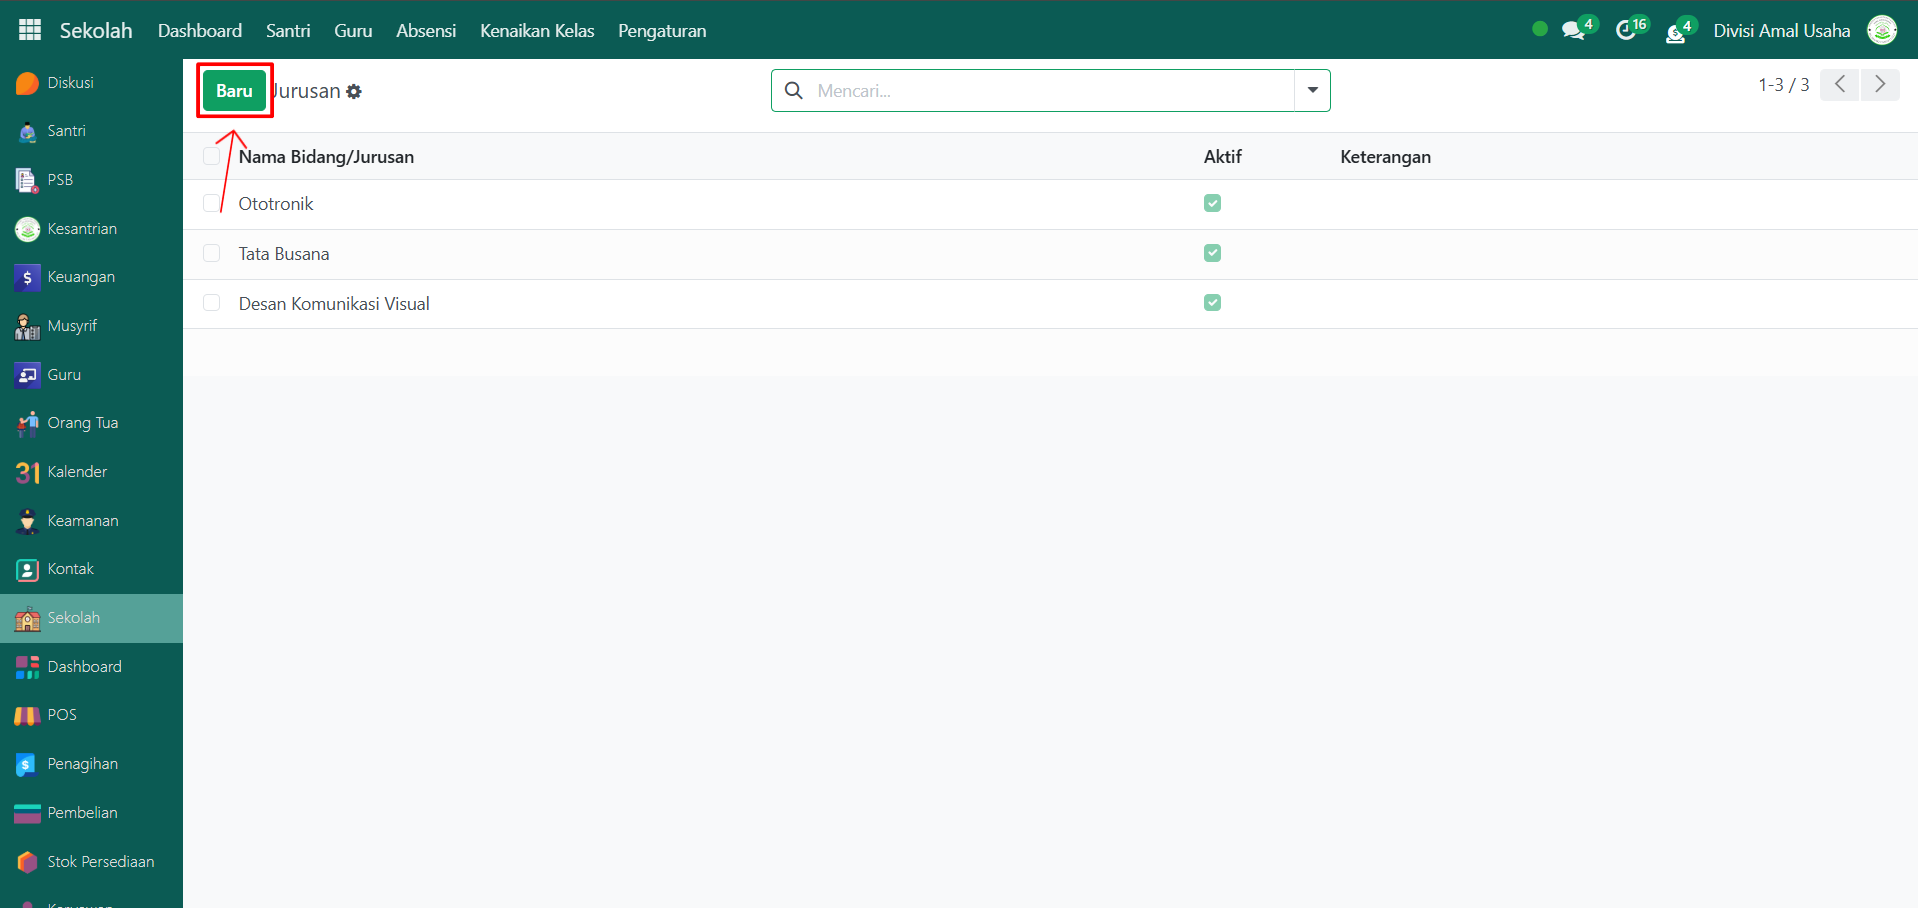Toggle Aktif checkbox for Desan Komunikasi Visual
The image size is (1918, 908).
tap(1212, 303)
